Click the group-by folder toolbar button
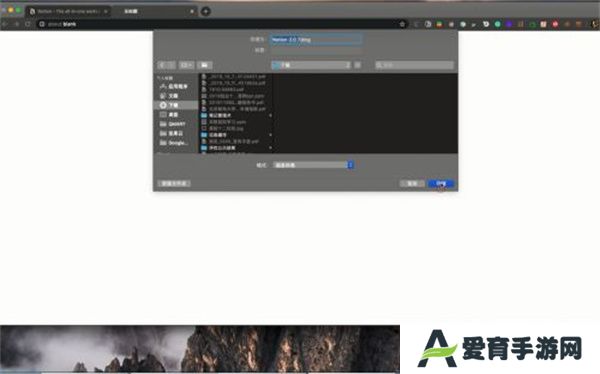Screen dimensions: 600x374 click(204, 65)
